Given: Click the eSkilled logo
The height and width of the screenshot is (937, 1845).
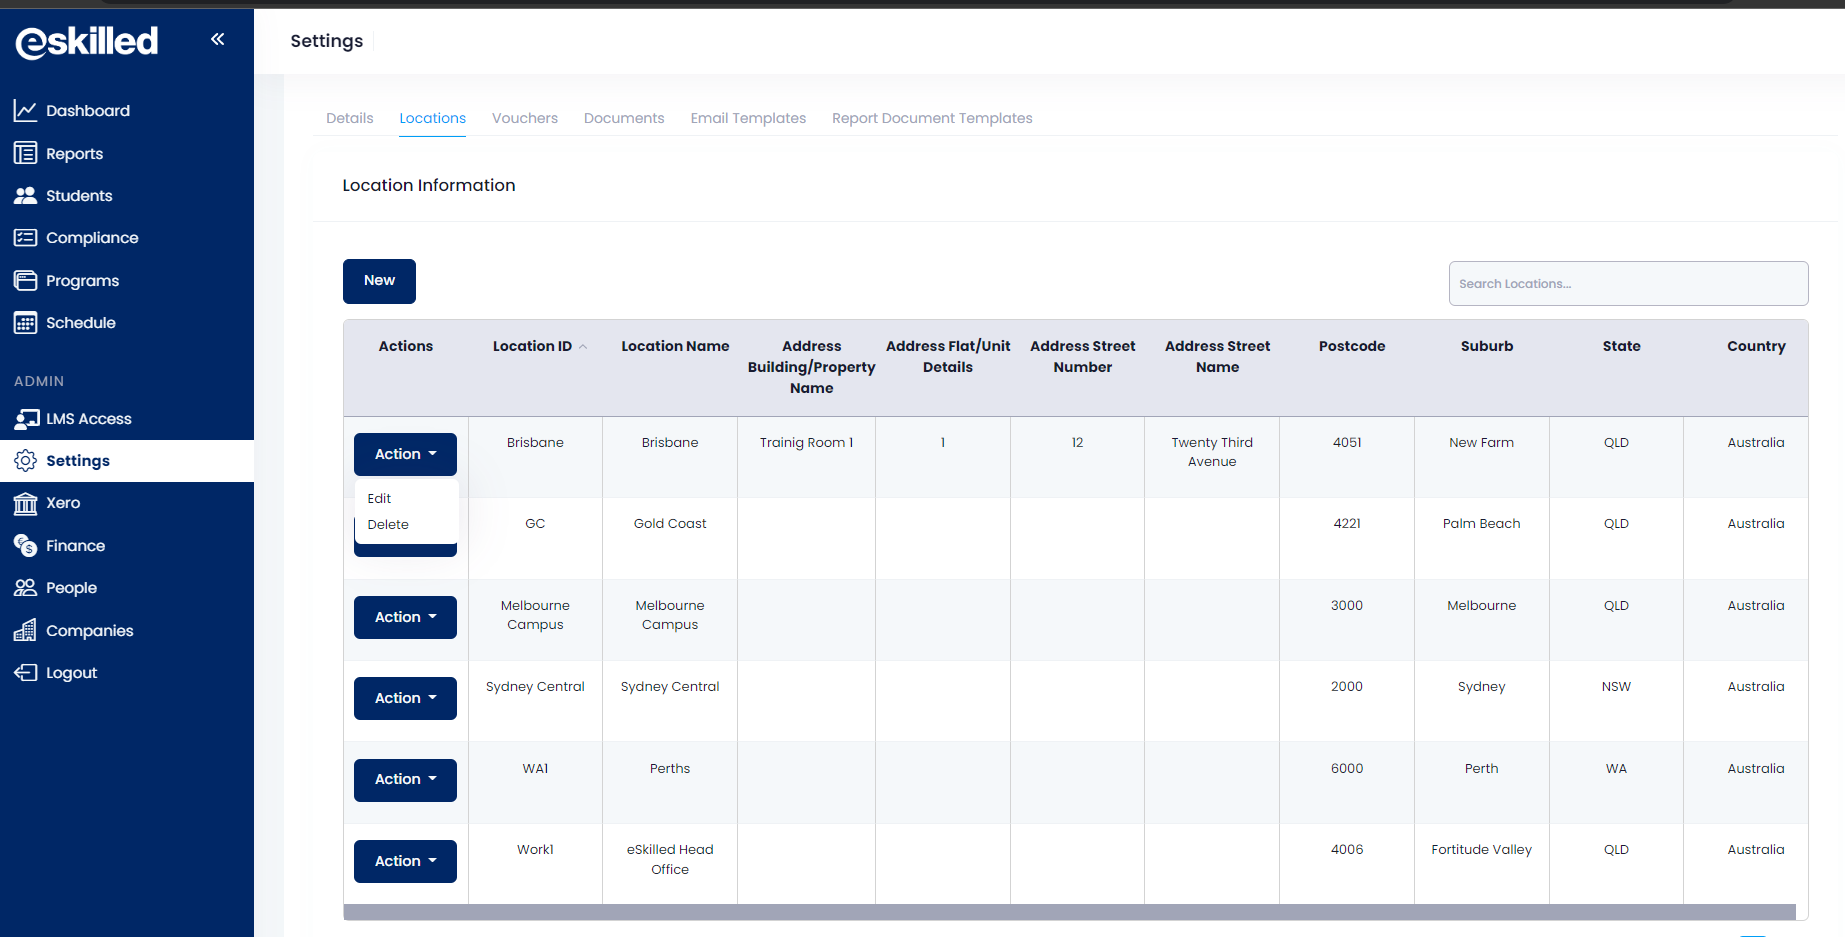Looking at the screenshot, I should [x=87, y=41].
